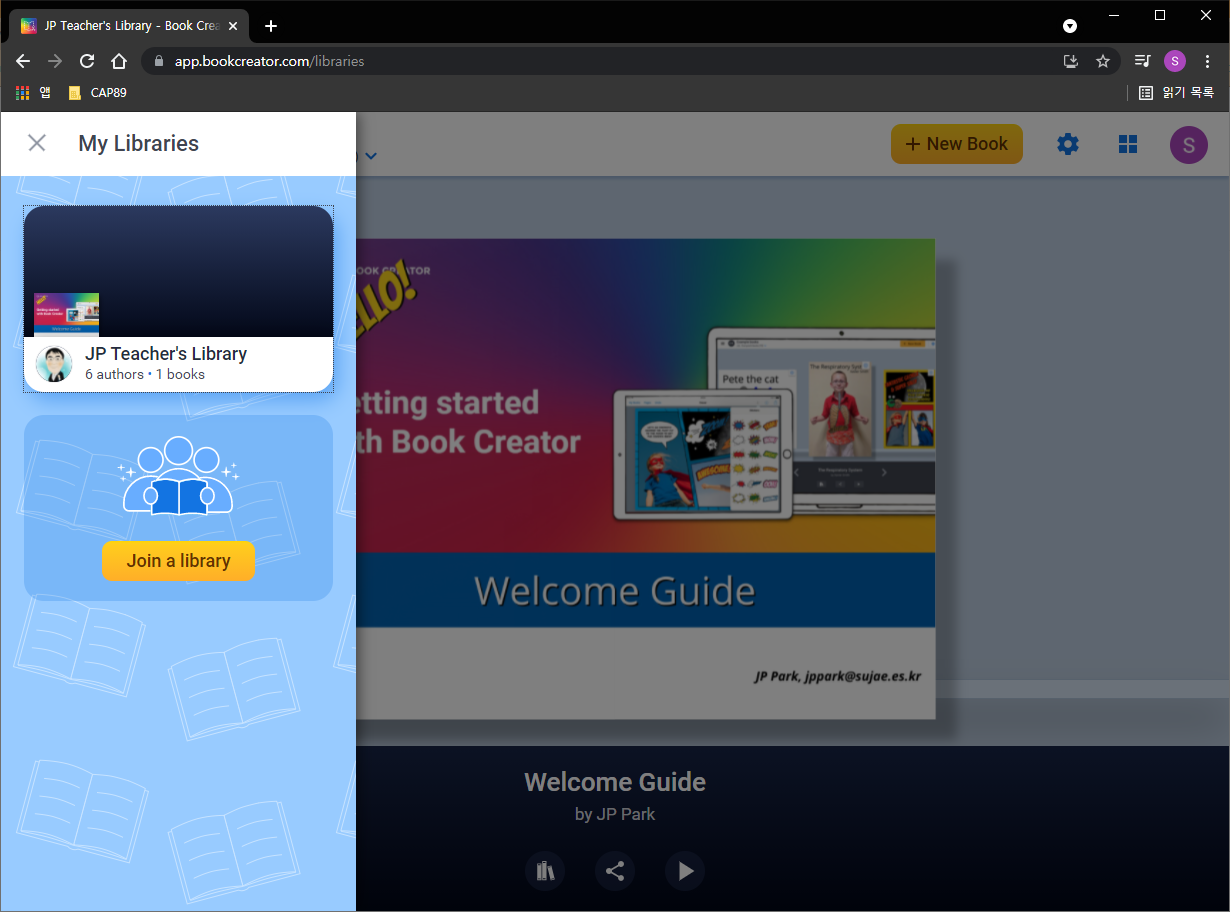
Task: Click the reading group illustration above Join button
Action: 178,476
